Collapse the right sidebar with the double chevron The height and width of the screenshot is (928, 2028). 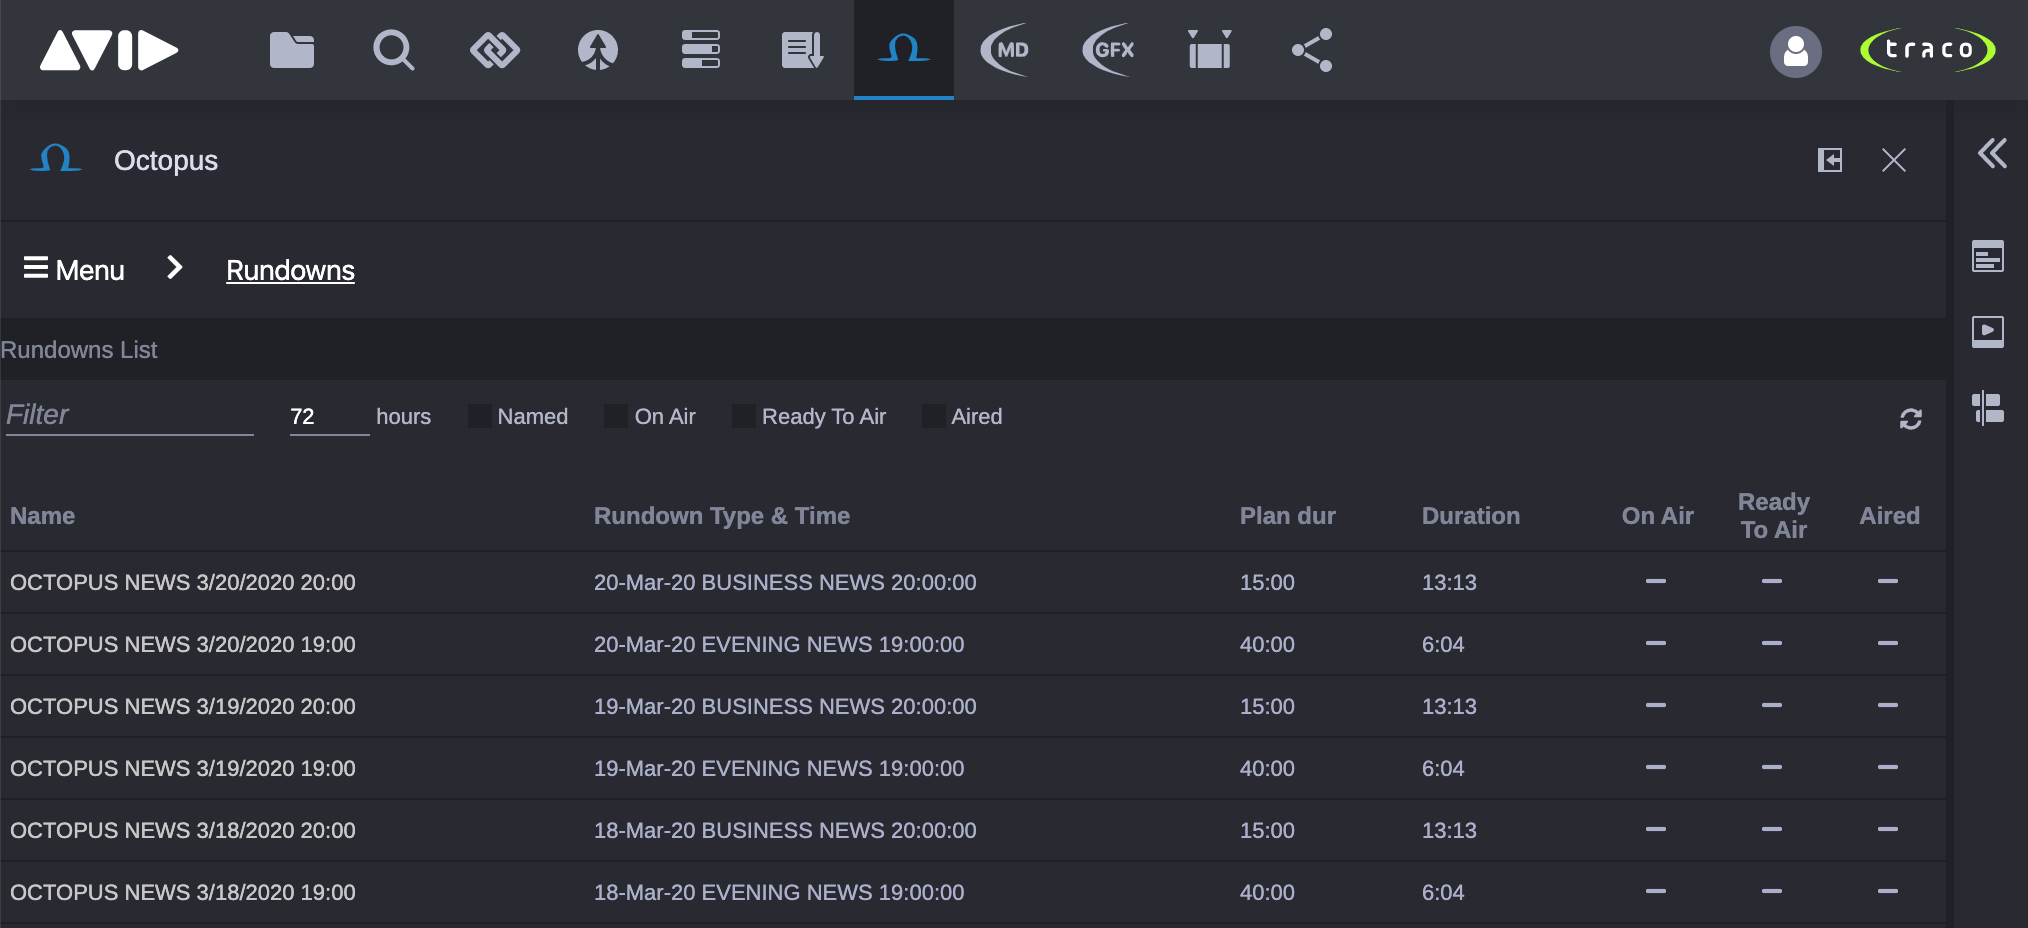tap(1992, 155)
